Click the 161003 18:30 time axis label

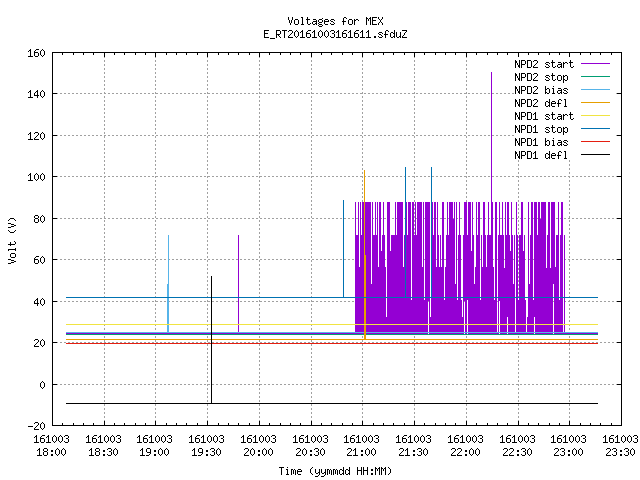coord(103,446)
